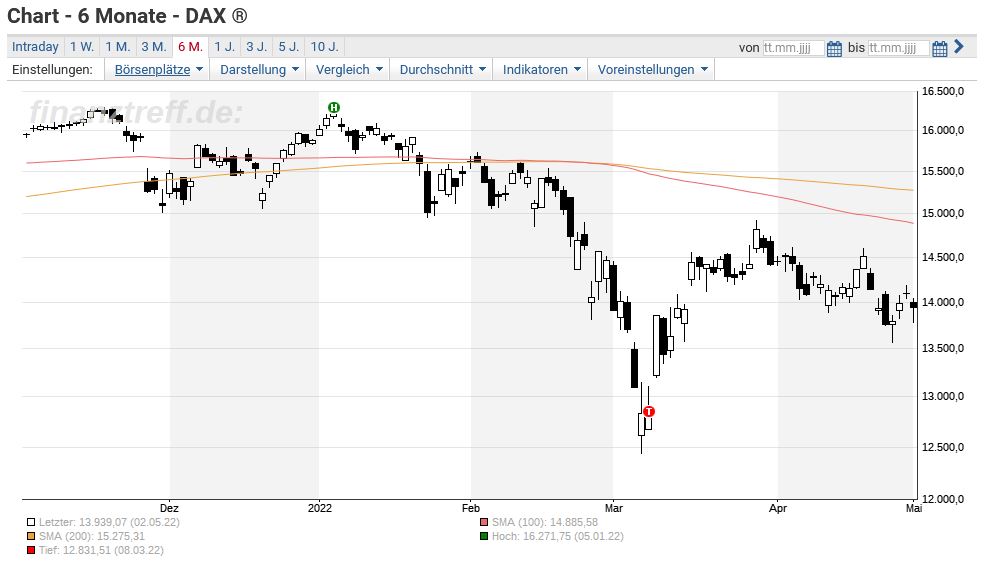Apply date range with the arrow icon
The width and height of the screenshot is (985, 563).
click(959, 46)
